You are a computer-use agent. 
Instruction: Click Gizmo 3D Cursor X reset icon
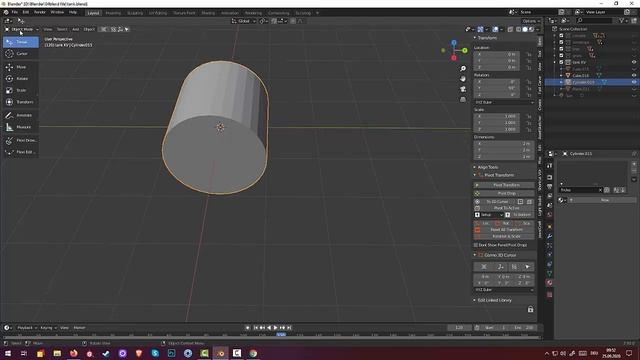484,267
